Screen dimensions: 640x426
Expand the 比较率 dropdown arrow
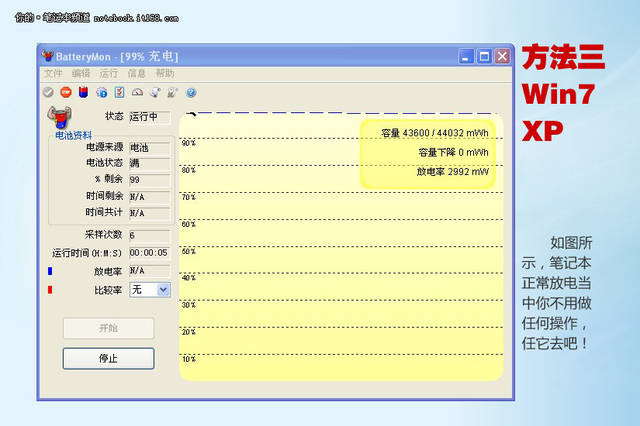[163, 290]
